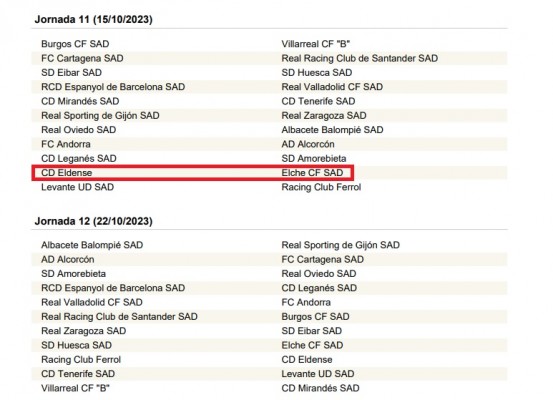Click the Jornada 11 (15/10/2023) heading

(x=93, y=19)
